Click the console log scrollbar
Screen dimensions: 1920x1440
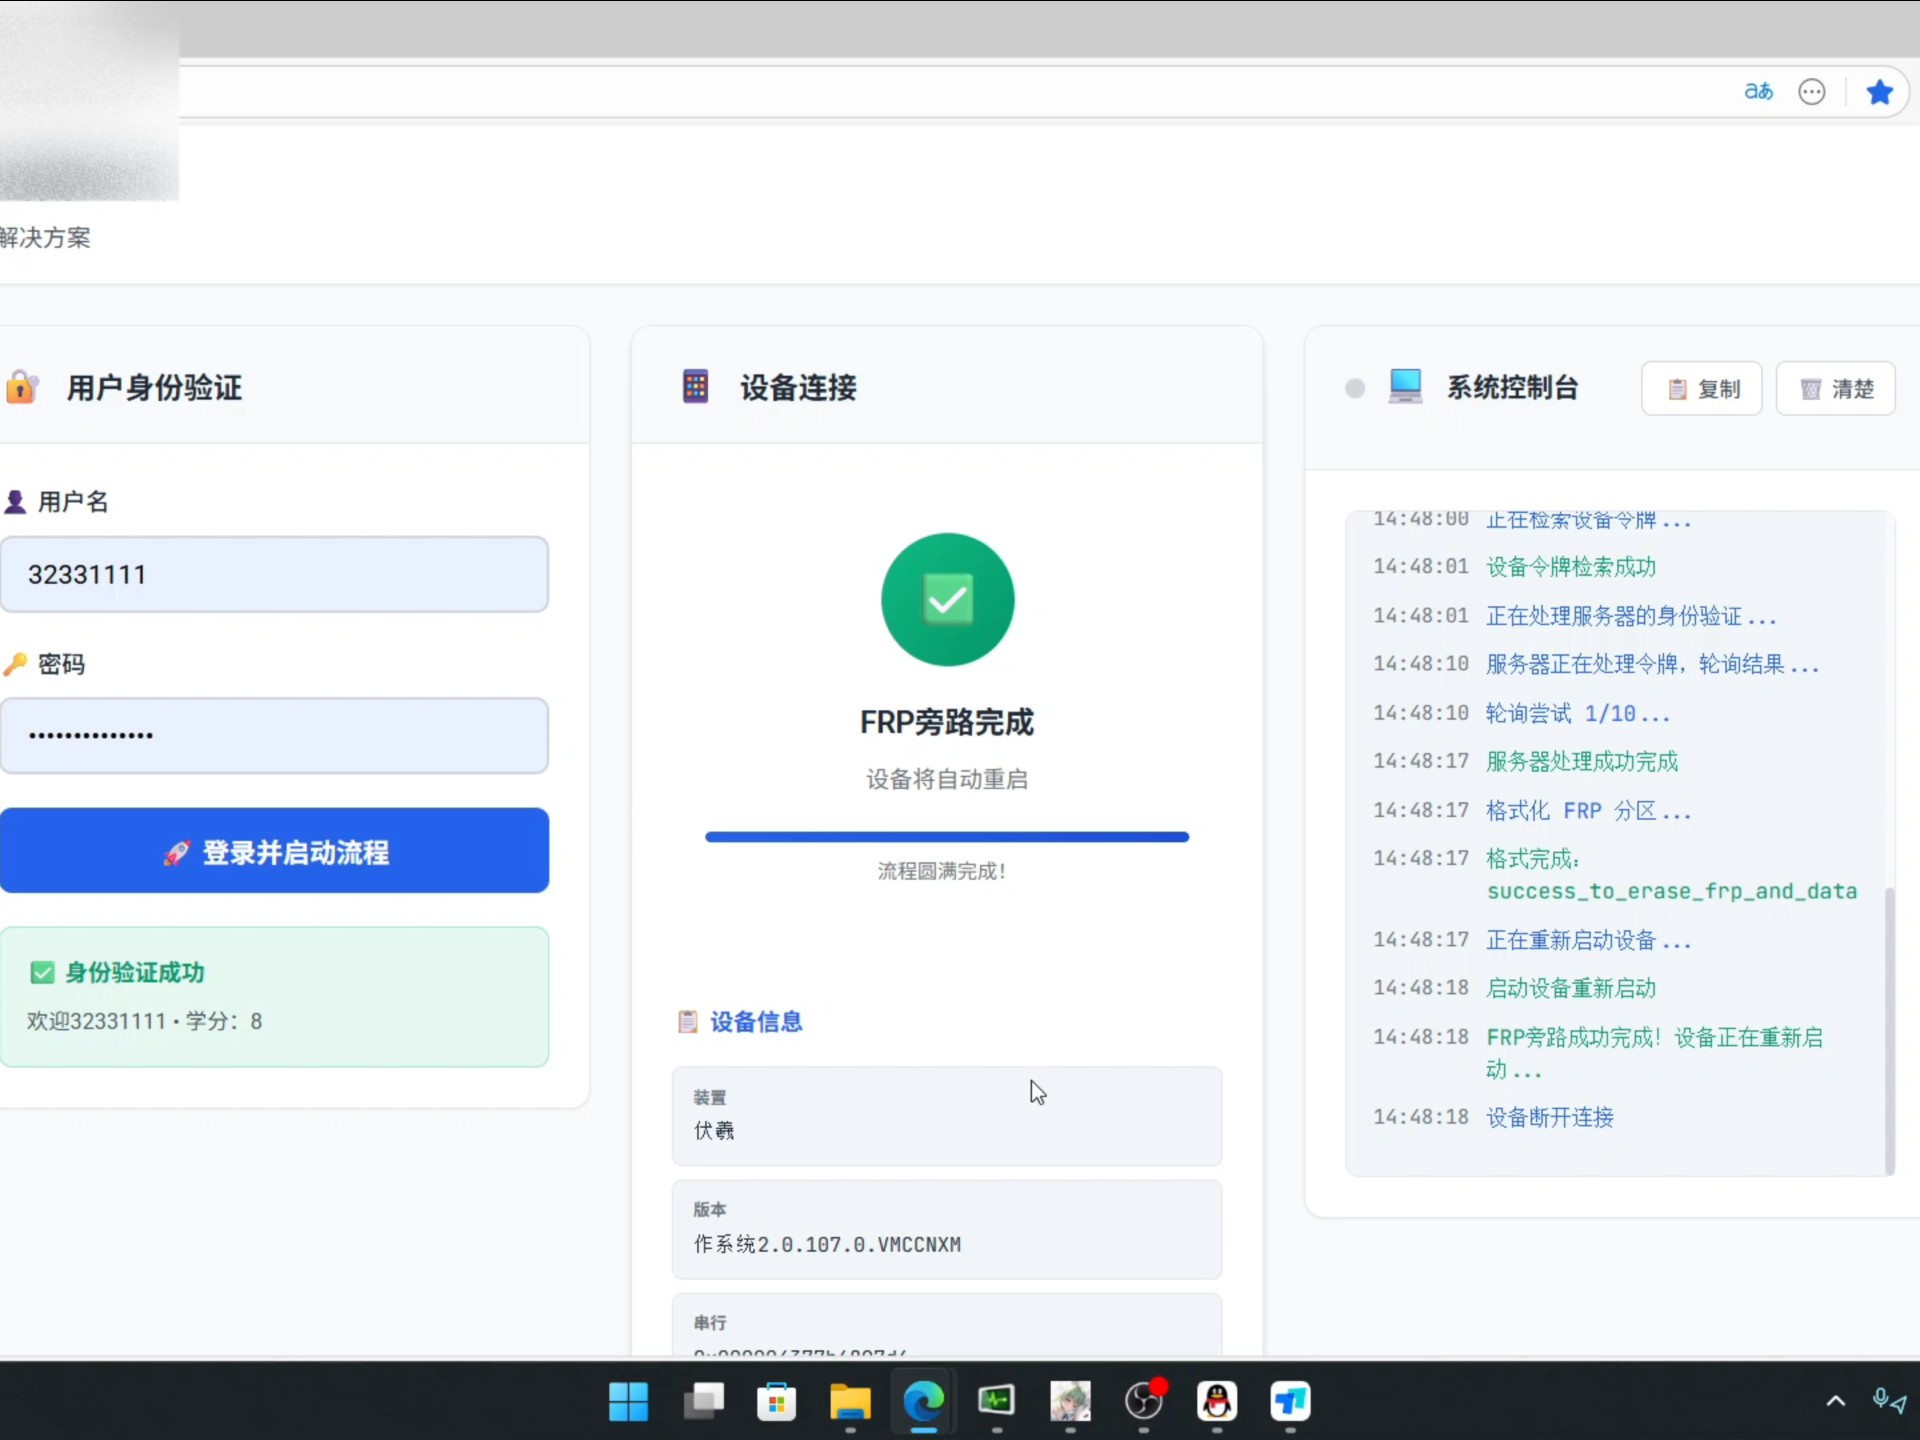click(x=1889, y=1030)
